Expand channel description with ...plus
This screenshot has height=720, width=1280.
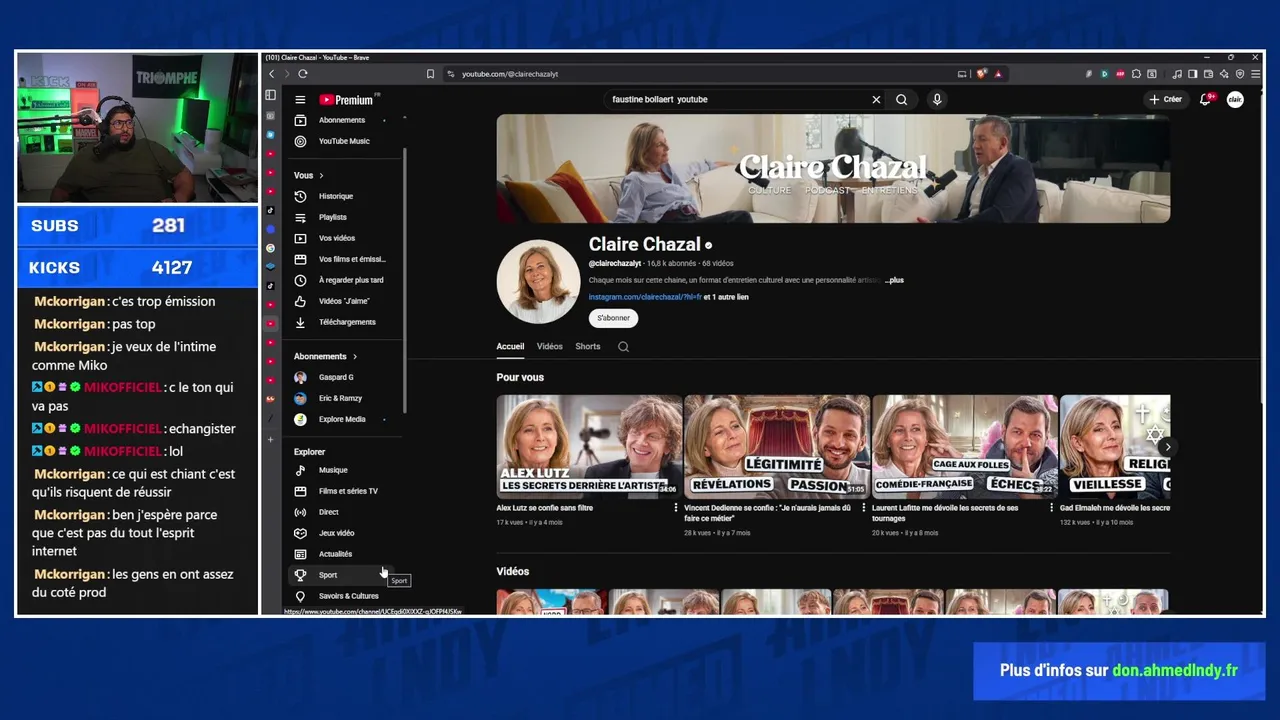click(x=894, y=280)
